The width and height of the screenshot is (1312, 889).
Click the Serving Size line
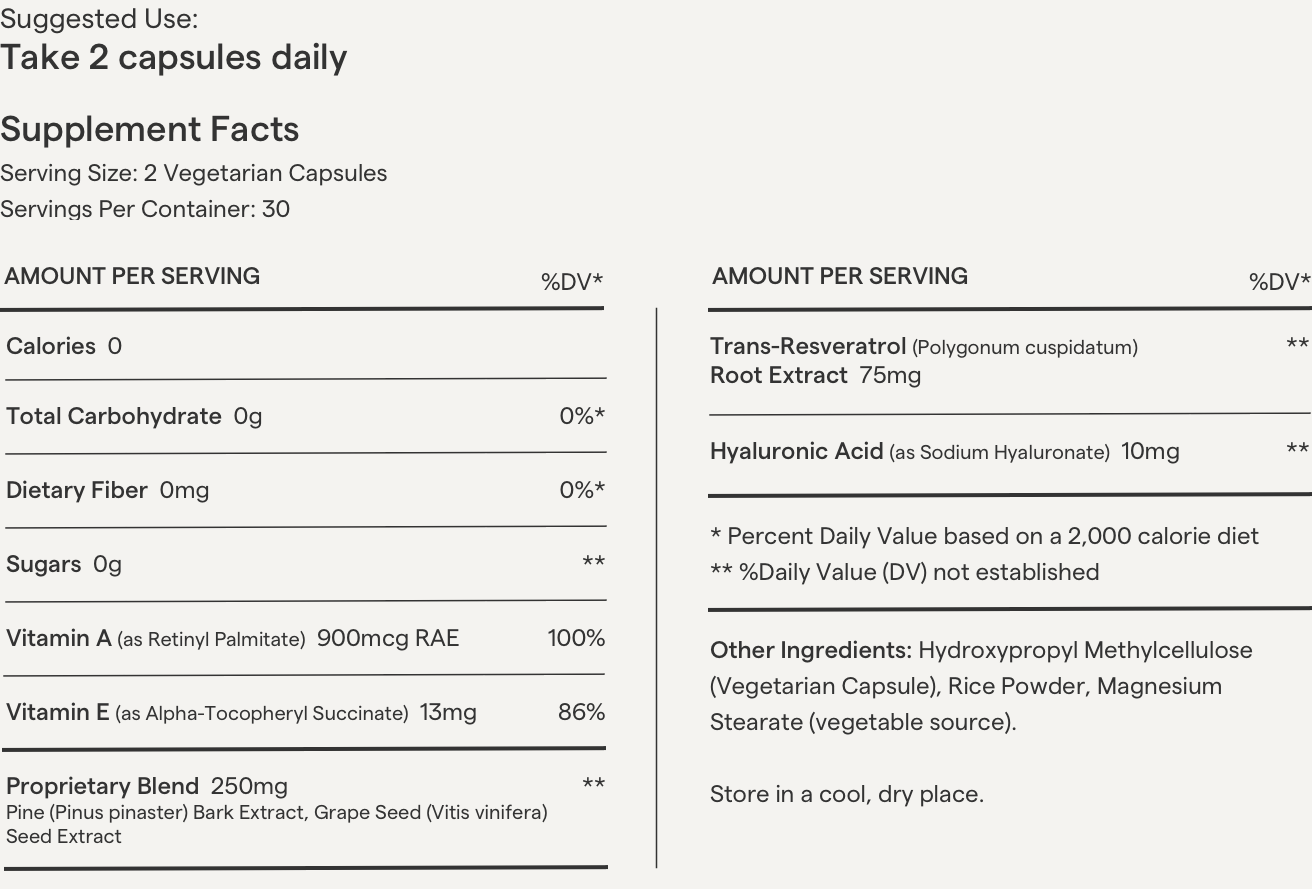click(x=194, y=173)
